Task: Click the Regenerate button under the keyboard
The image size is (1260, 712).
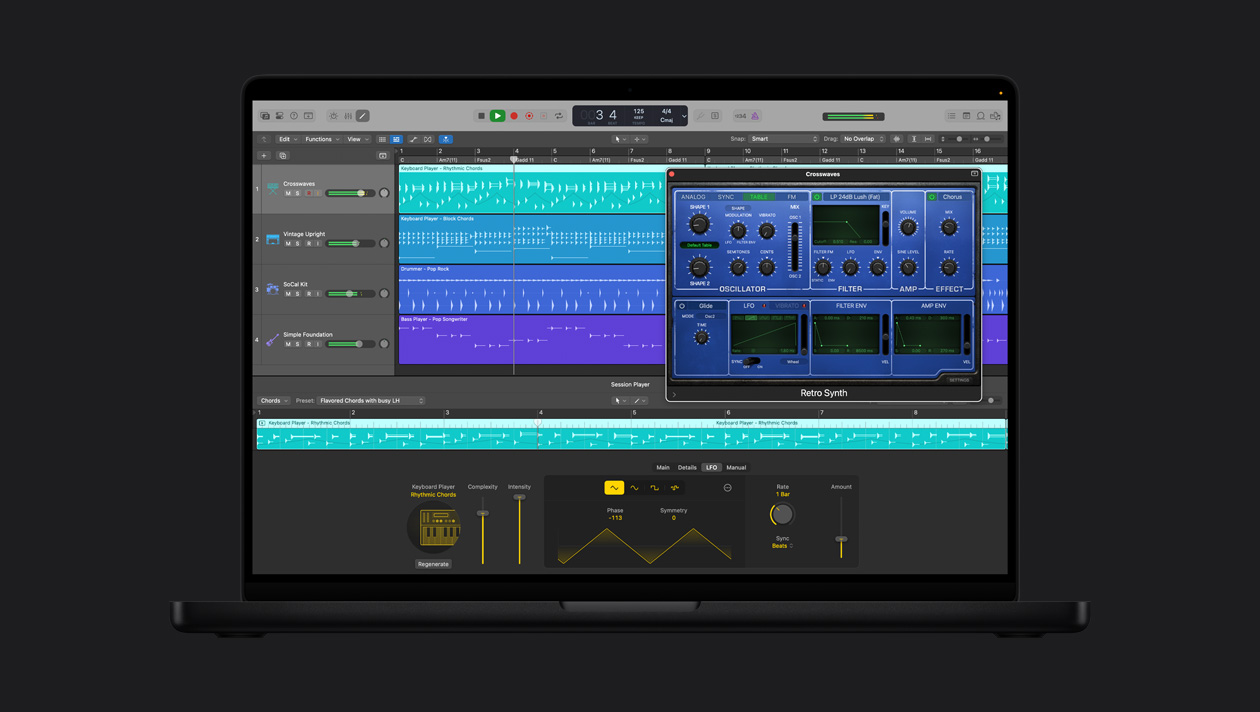Action: coord(434,564)
